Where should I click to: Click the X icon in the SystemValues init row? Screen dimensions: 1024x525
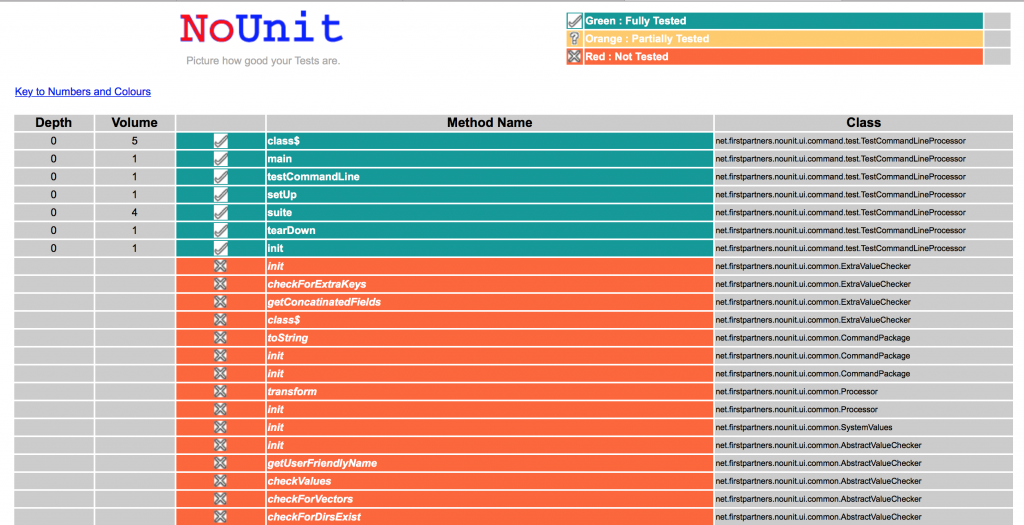[220, 427]
